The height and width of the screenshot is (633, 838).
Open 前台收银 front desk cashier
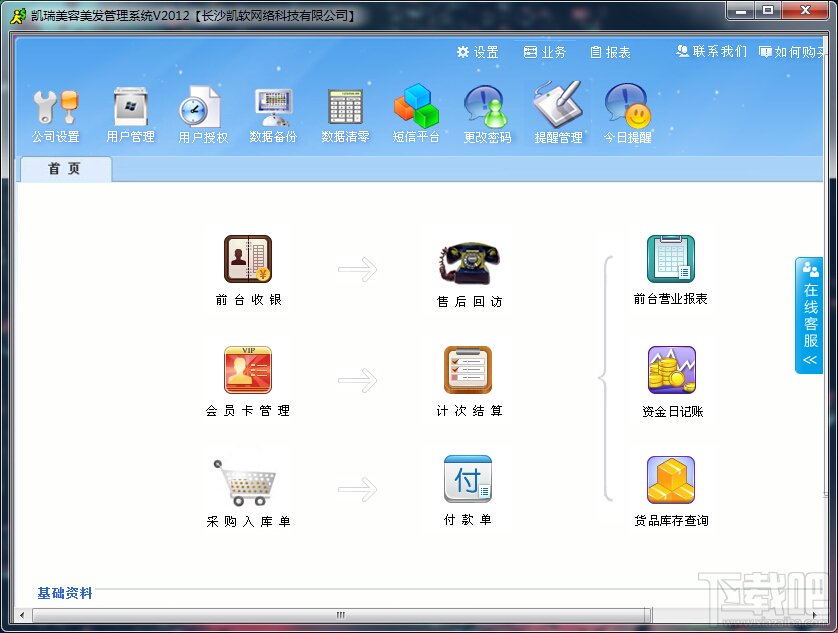[248, 271]
